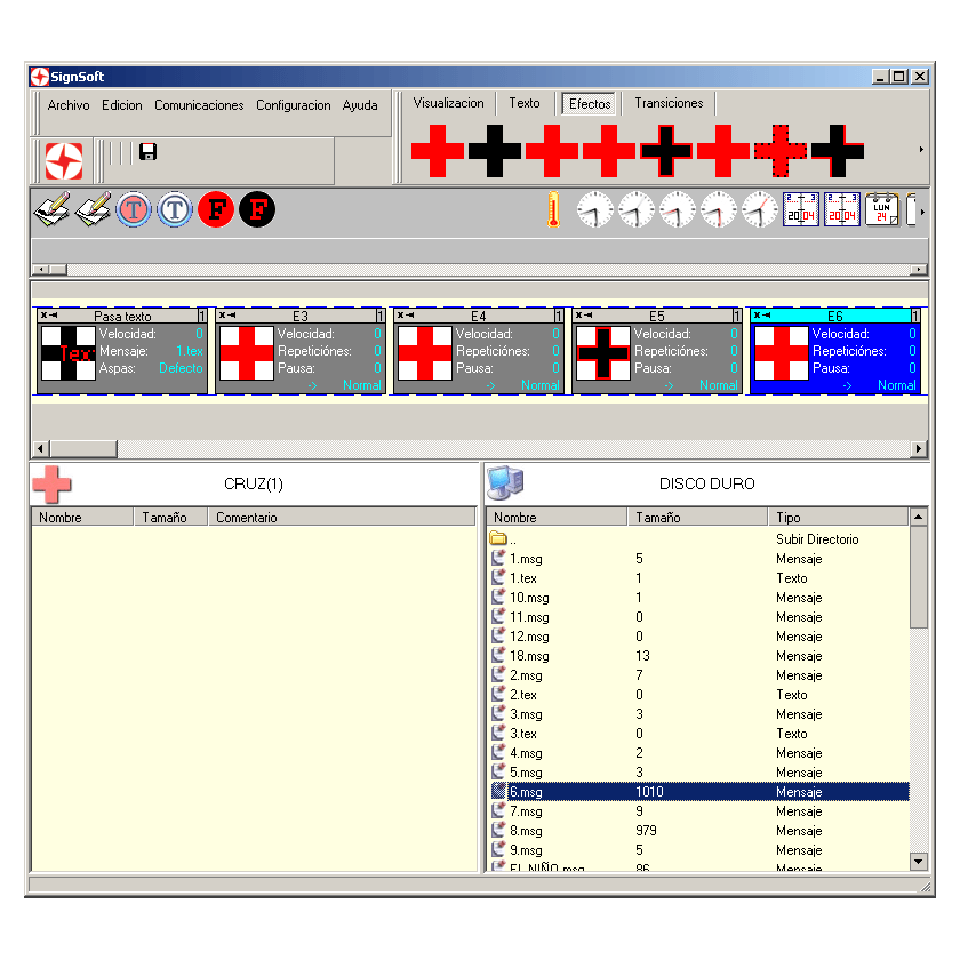Select the black circle with red F icon
This screenshot has width=960, height=960.
coord(257,210)
